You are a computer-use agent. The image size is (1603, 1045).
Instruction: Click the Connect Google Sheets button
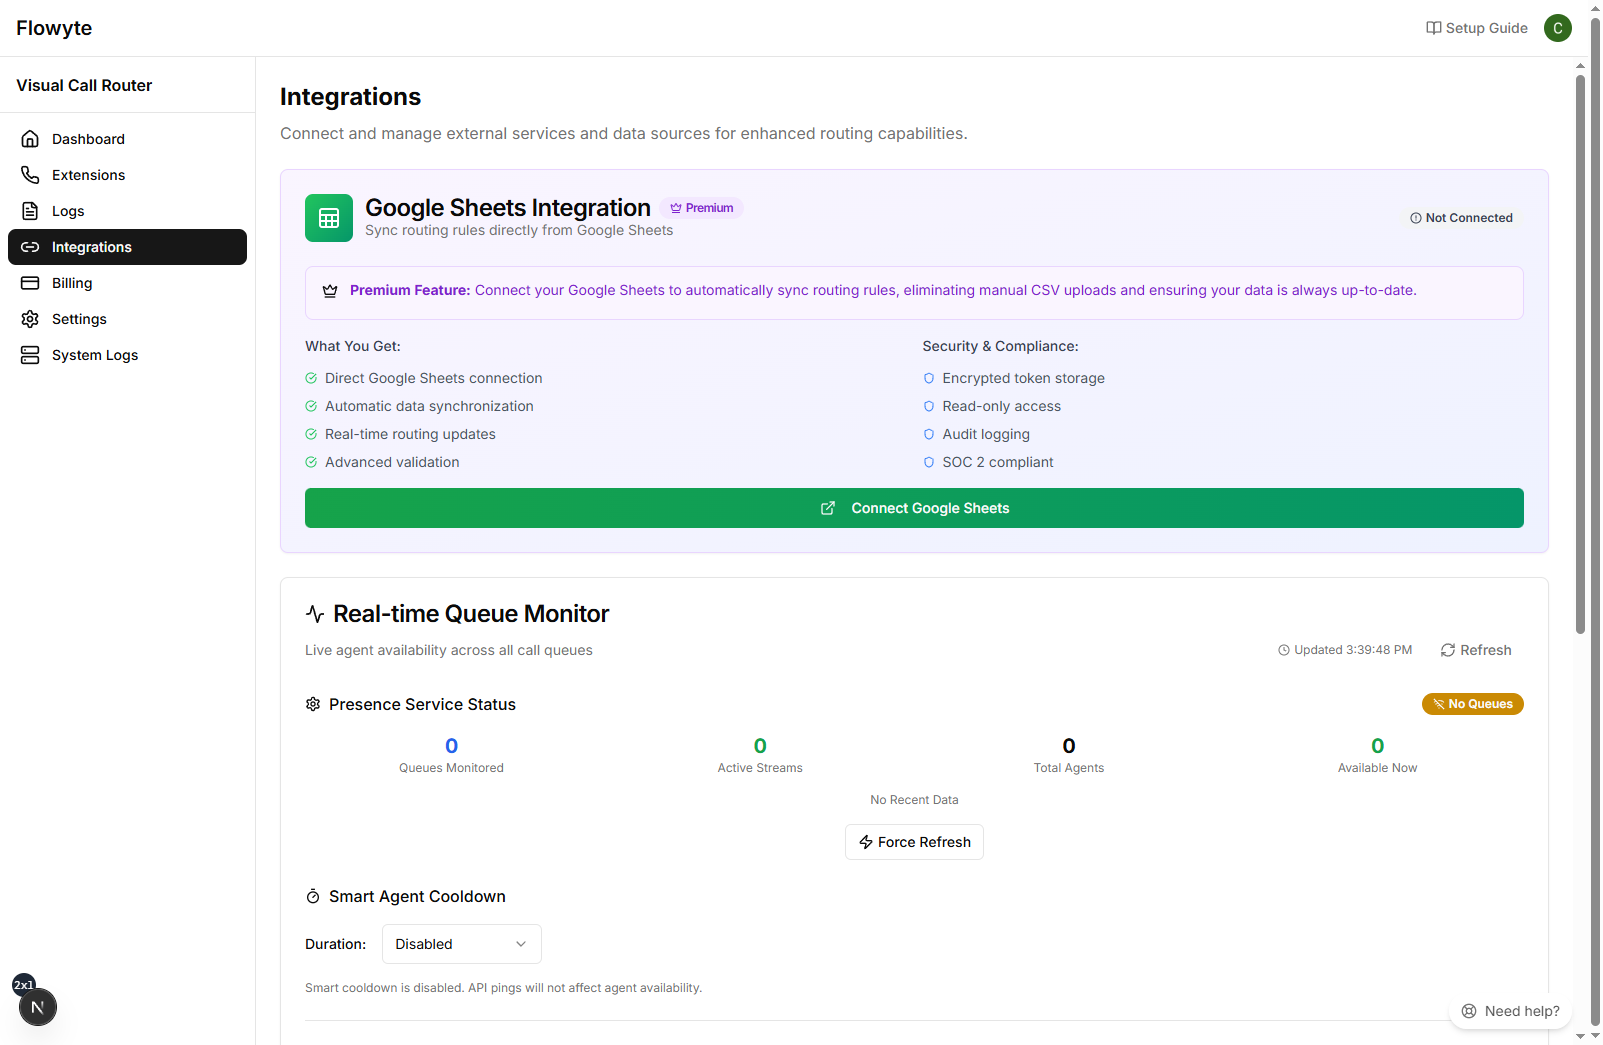tap(913, 508)
